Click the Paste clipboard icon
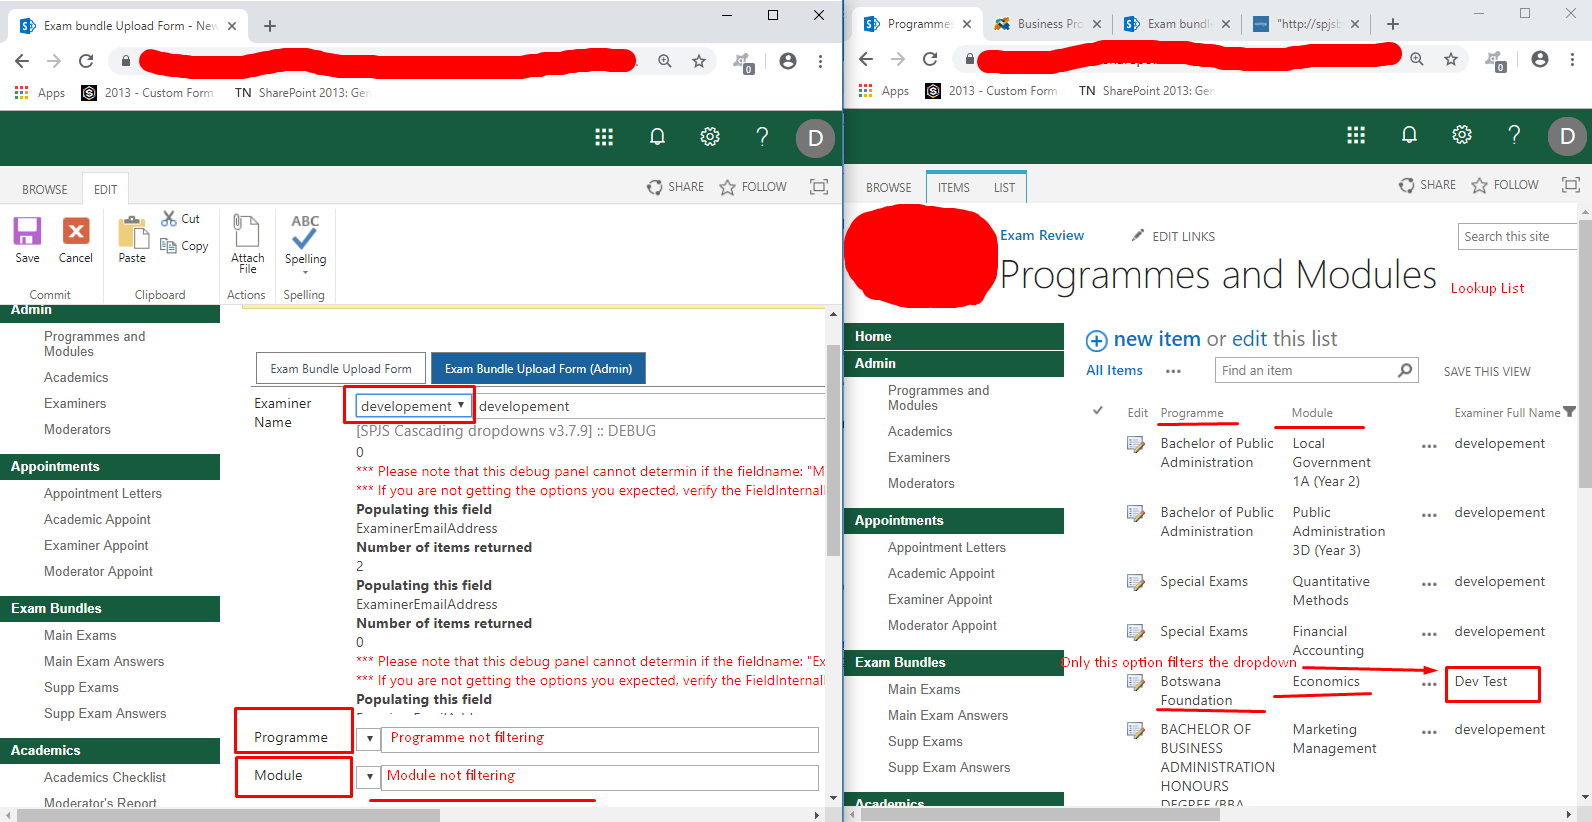The height and width of the screenshot is (822, 1592). coord(132,233)
